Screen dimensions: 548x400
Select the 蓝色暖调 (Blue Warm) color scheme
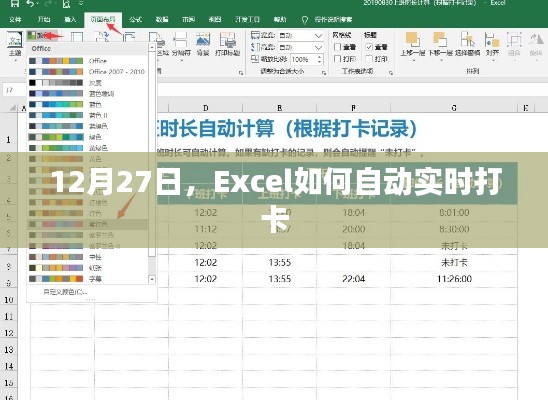87,94
